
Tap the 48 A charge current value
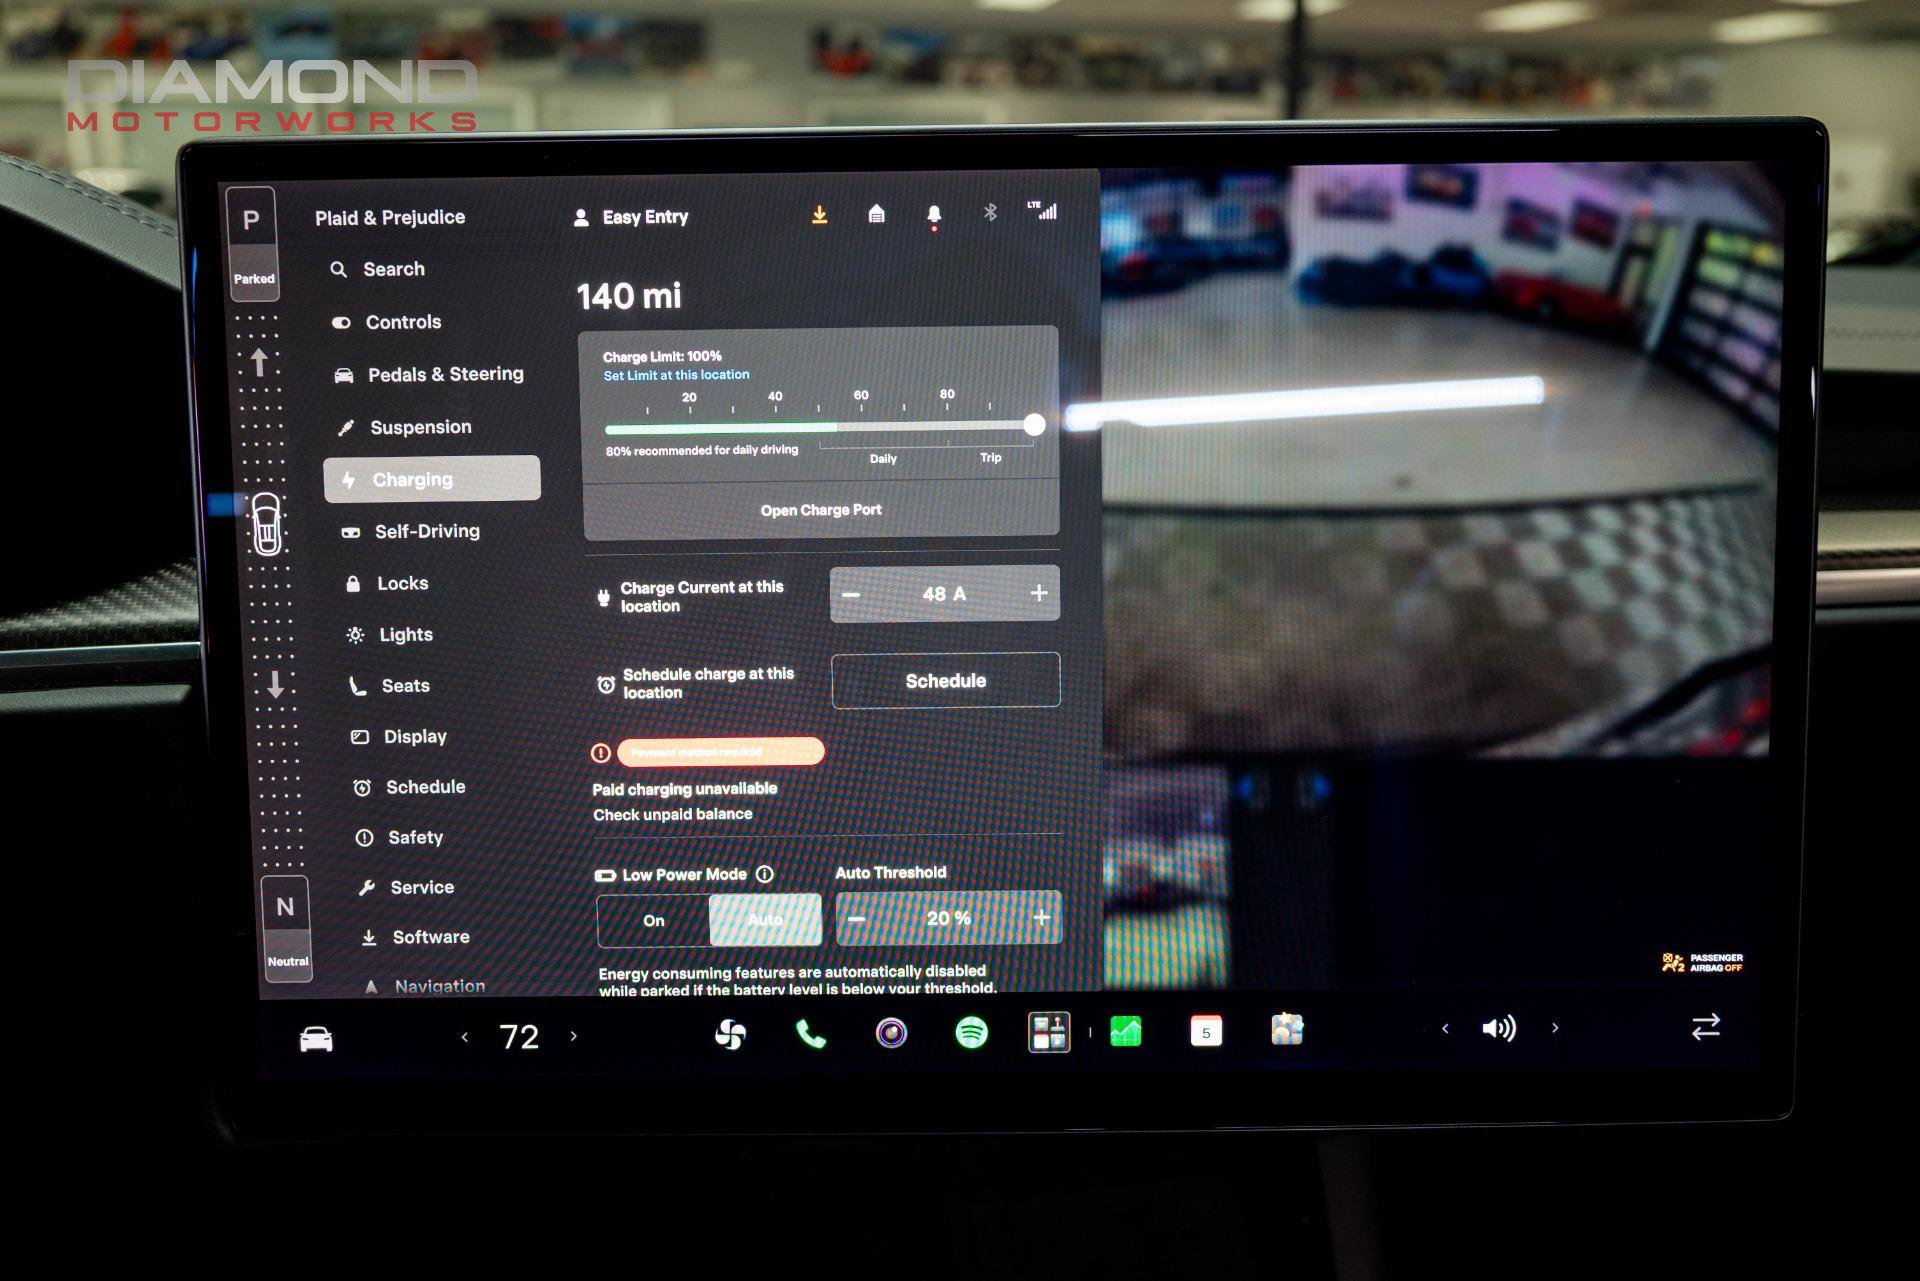(944, 594)
